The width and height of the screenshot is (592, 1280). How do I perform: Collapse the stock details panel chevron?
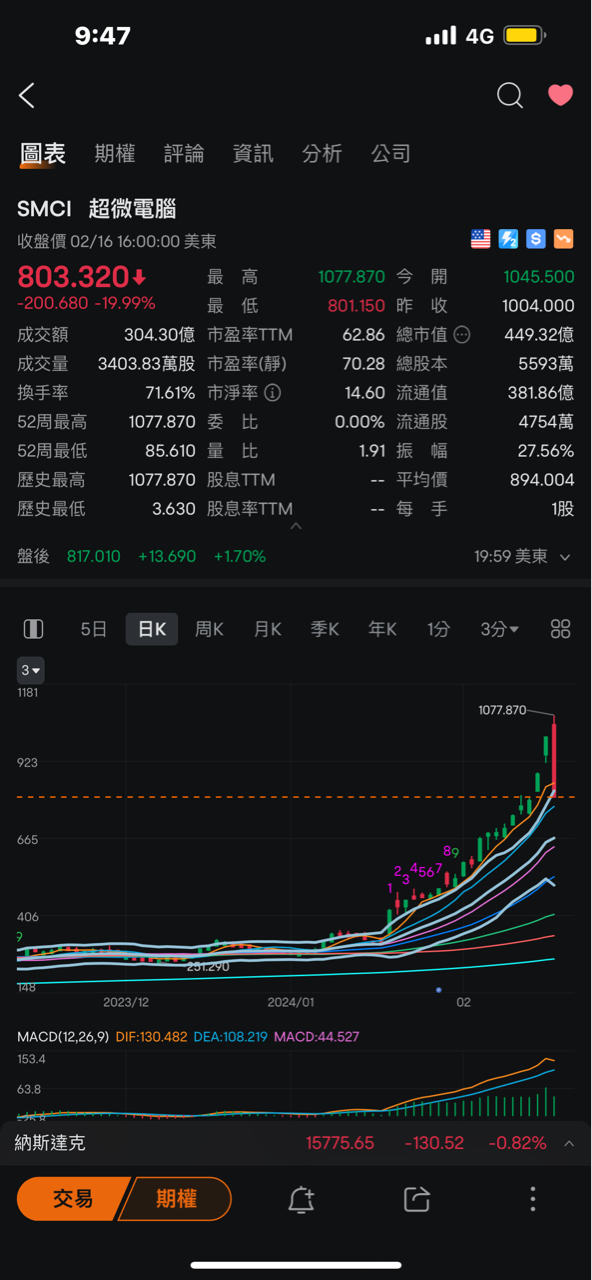tap(296, 525)
